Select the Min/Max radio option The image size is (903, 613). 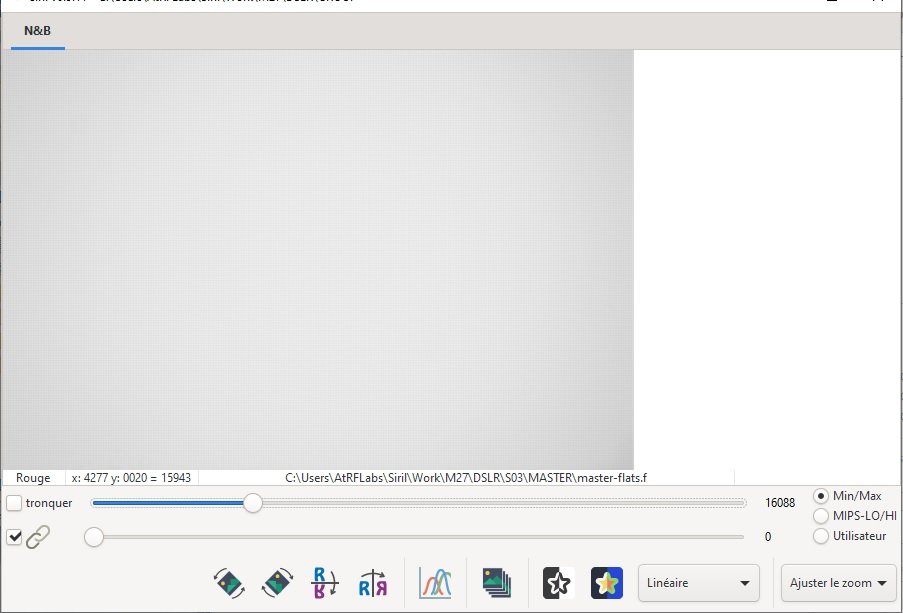click(821, 496)
